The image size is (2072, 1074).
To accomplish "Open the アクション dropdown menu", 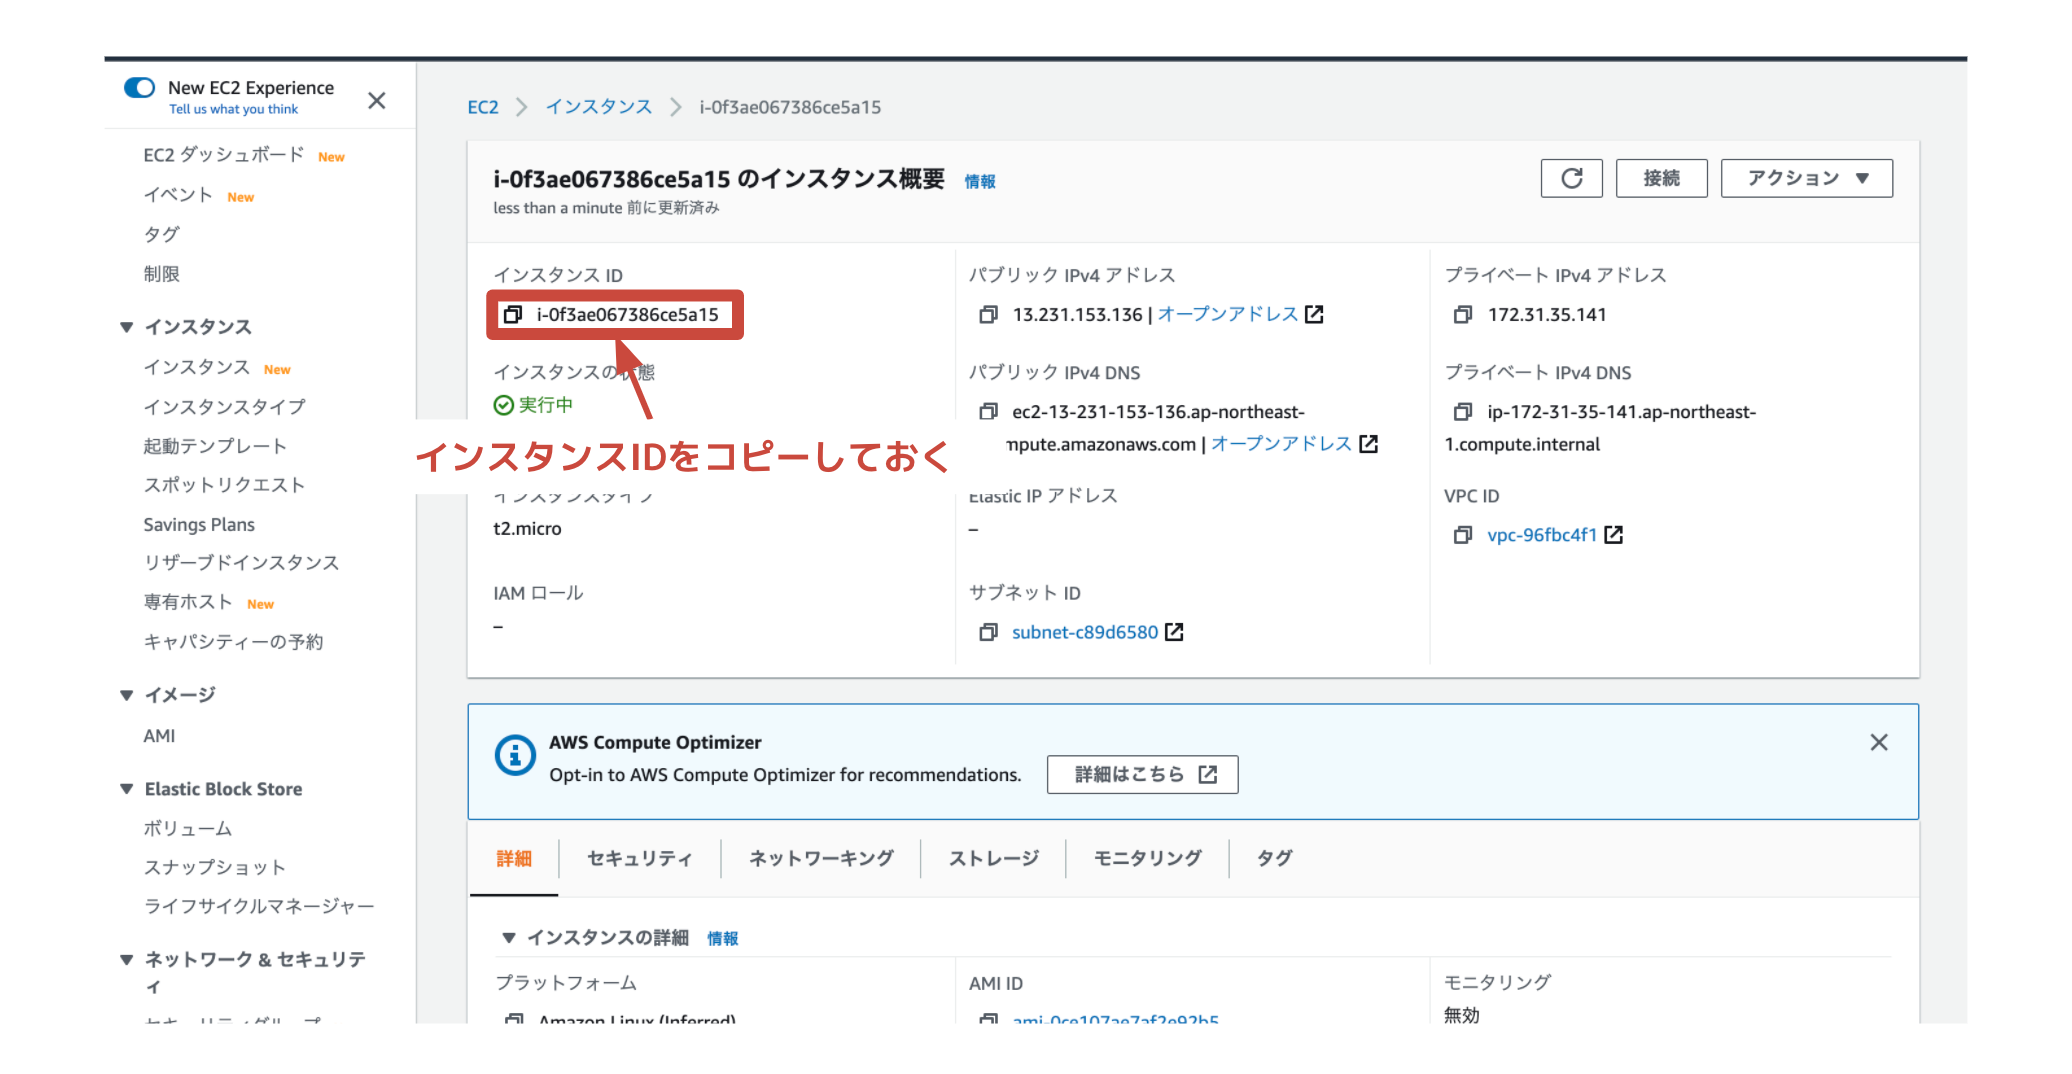I will point(1806,178).
